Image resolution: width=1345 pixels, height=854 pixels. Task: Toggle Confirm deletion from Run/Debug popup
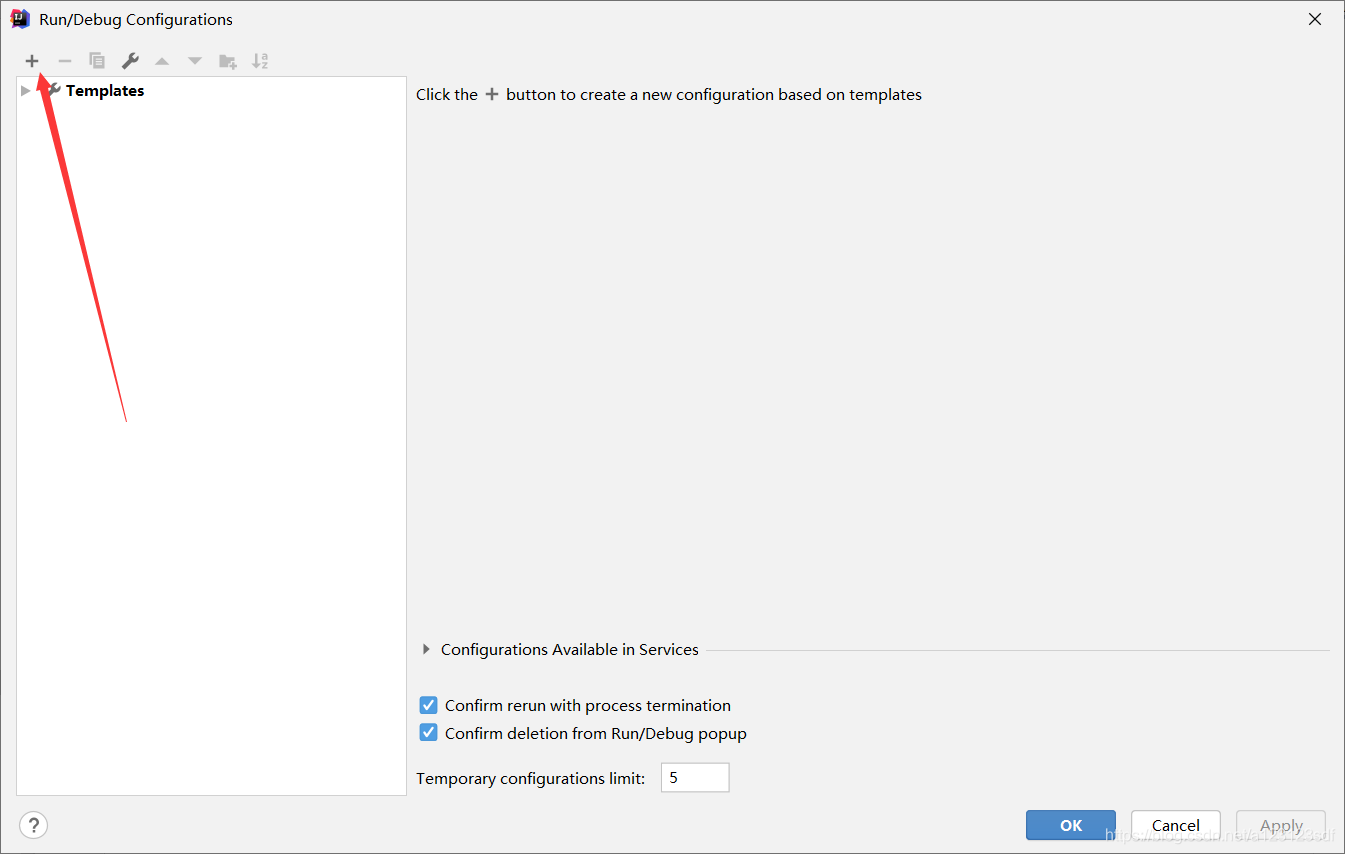click(x=428, y=733)
